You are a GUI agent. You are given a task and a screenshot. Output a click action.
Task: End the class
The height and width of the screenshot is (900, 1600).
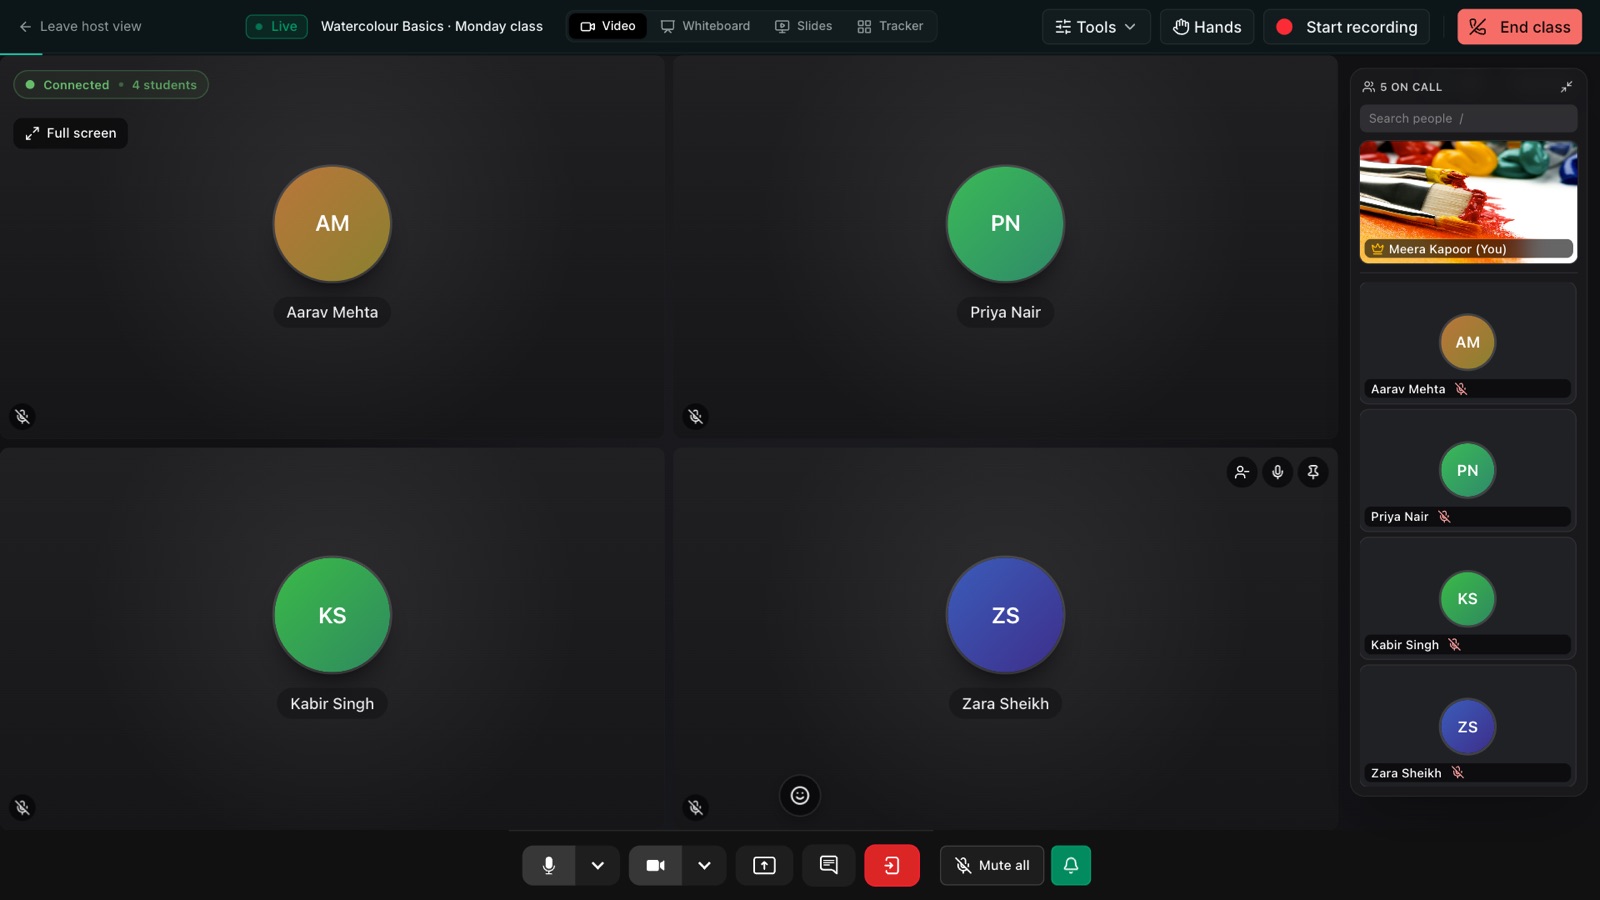pos(1520,27)
